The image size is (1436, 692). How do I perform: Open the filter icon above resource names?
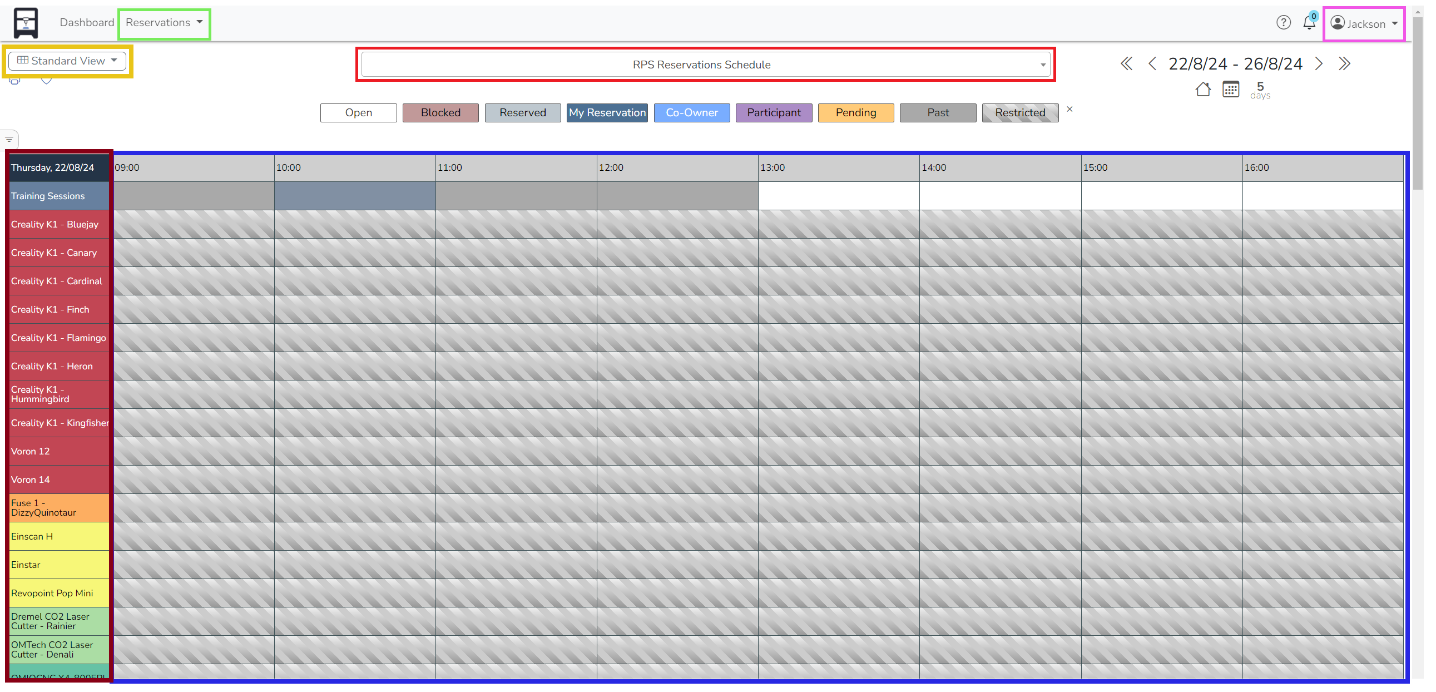point(10,138)
